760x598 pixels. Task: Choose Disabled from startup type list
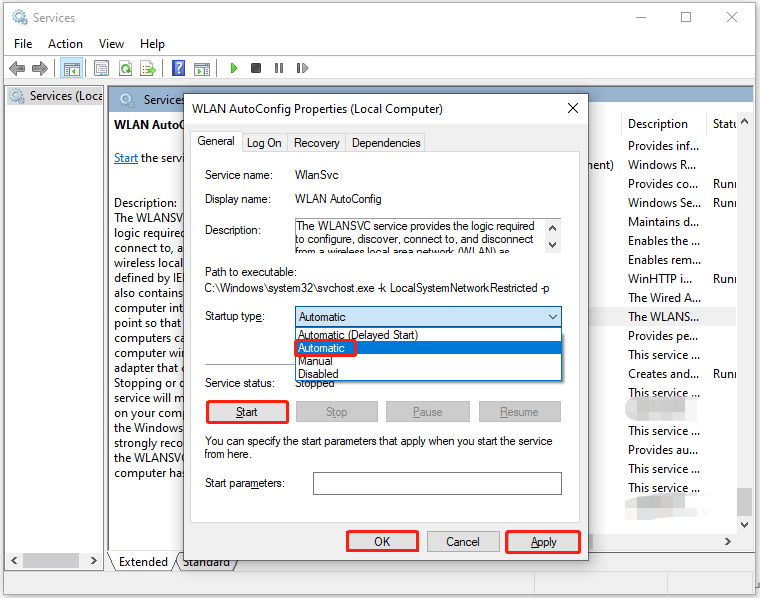click(x=318, y=374)
